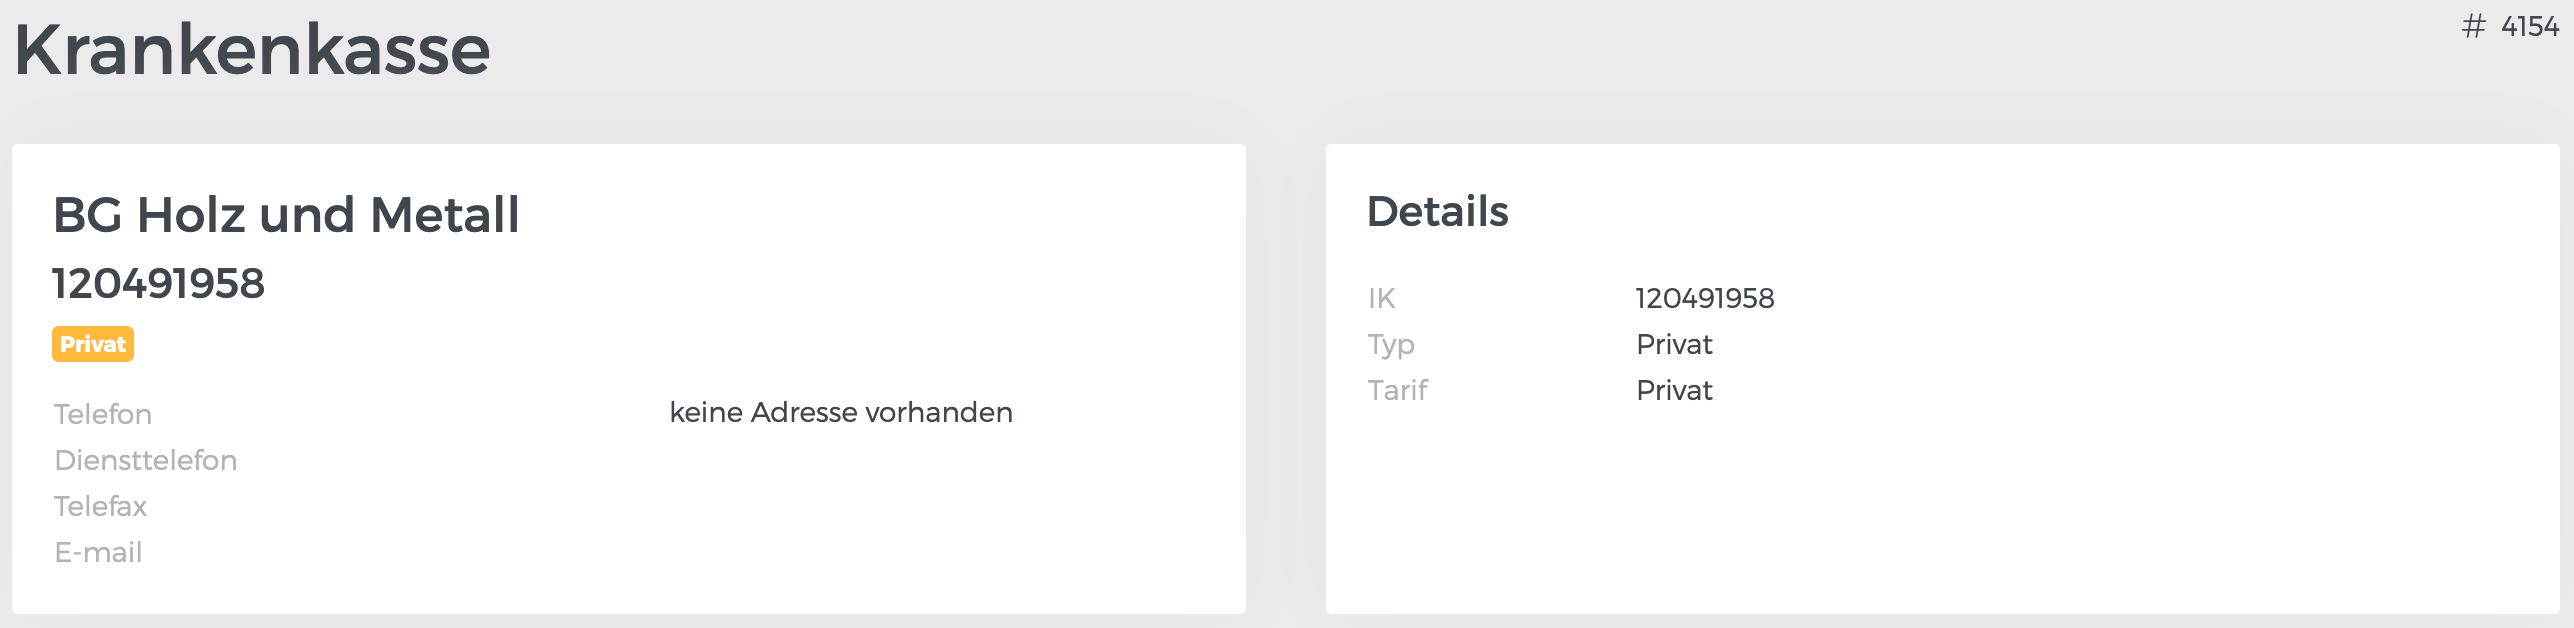
Task: Select the right Details card
Action: [1940, 380]
